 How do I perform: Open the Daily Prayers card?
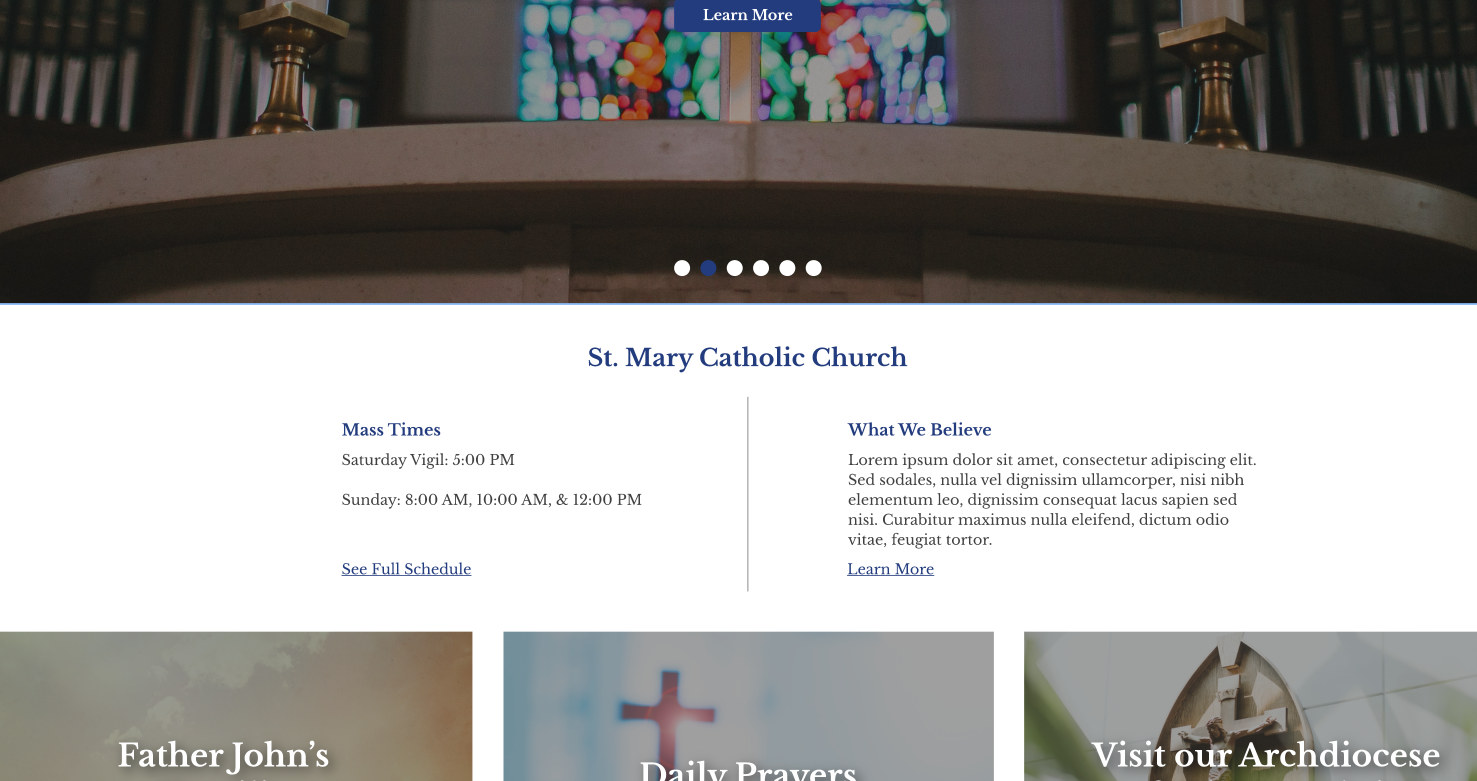coord(748,720)
